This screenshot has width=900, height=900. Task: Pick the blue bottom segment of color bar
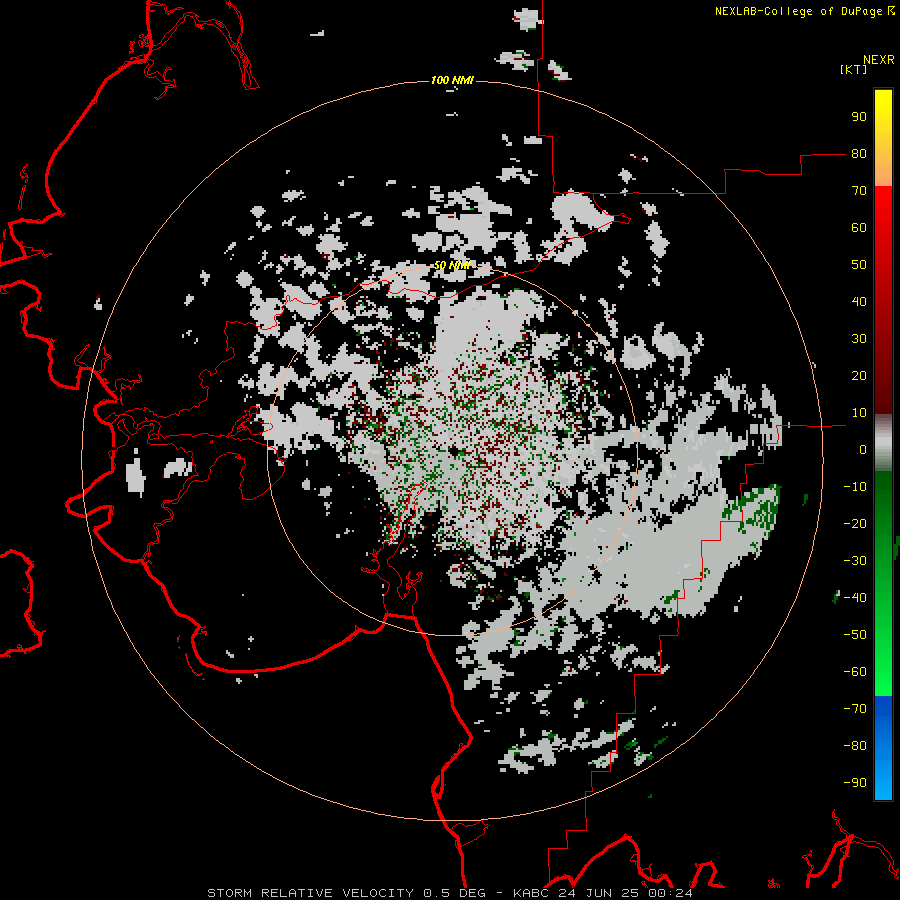pos(883,748)
